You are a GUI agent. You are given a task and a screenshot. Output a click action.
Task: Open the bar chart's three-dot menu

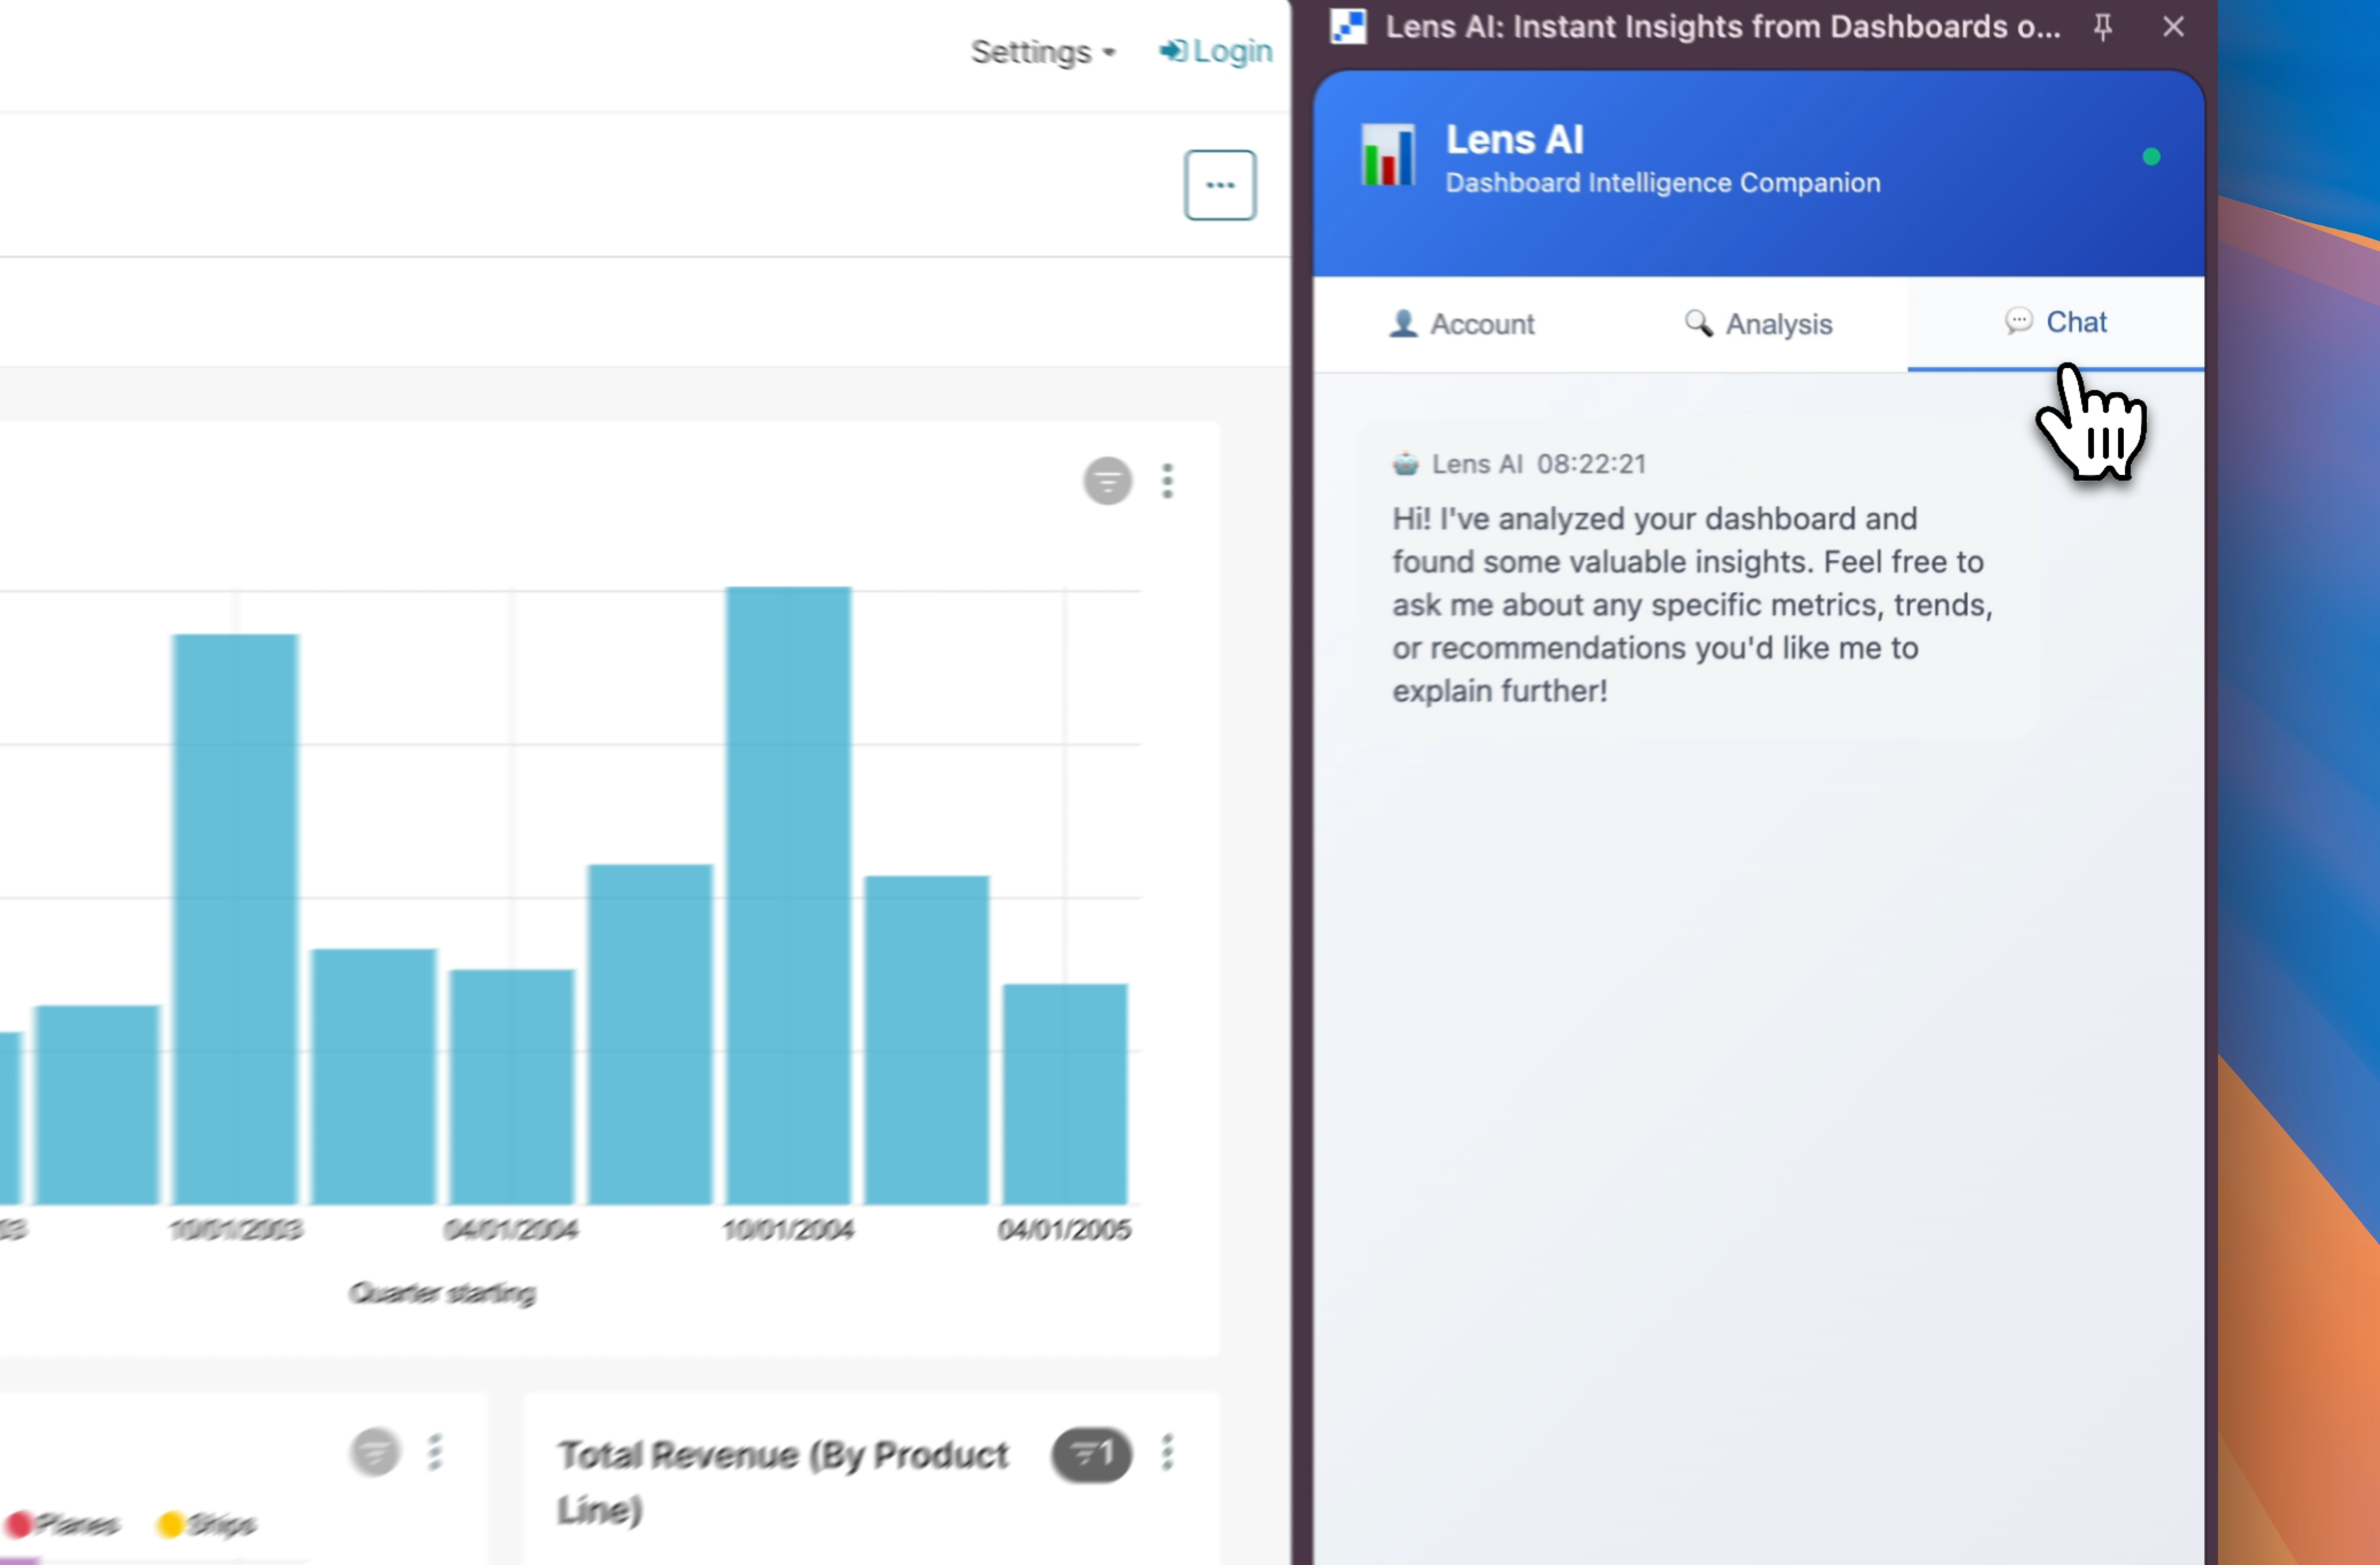tap(1167, 481)
